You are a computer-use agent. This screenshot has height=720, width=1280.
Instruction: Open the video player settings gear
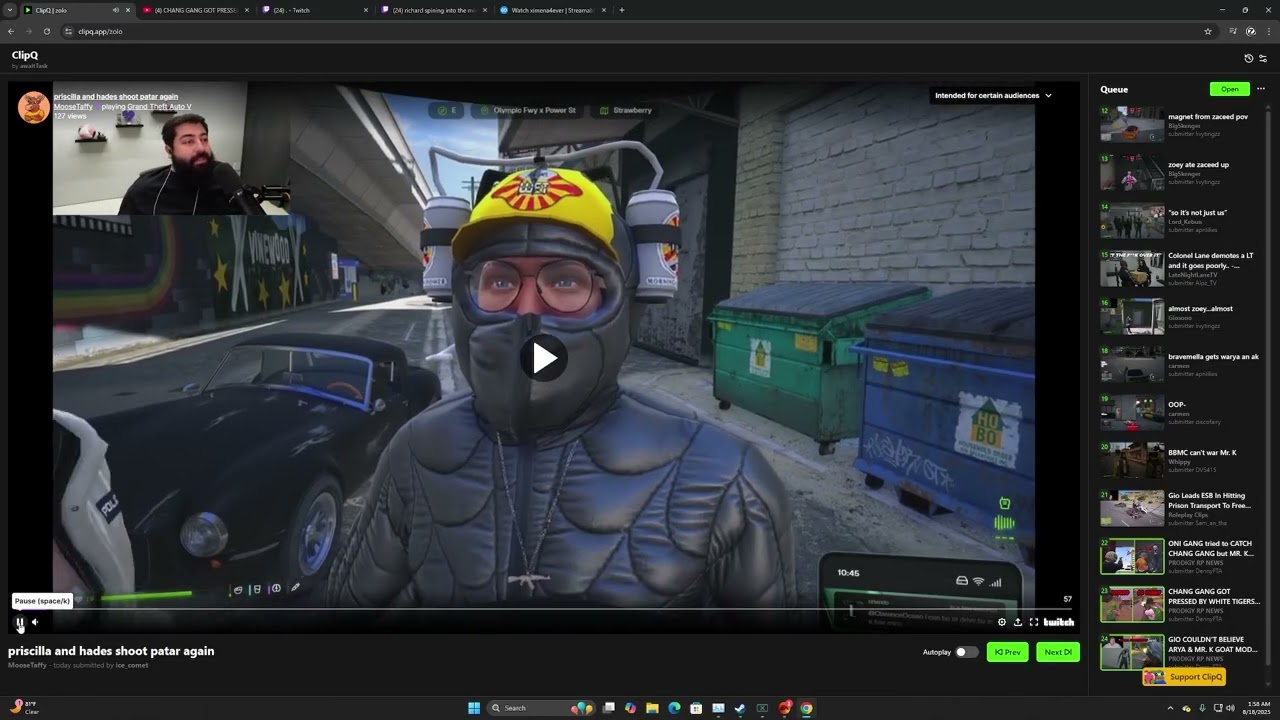coord(1002,622)
